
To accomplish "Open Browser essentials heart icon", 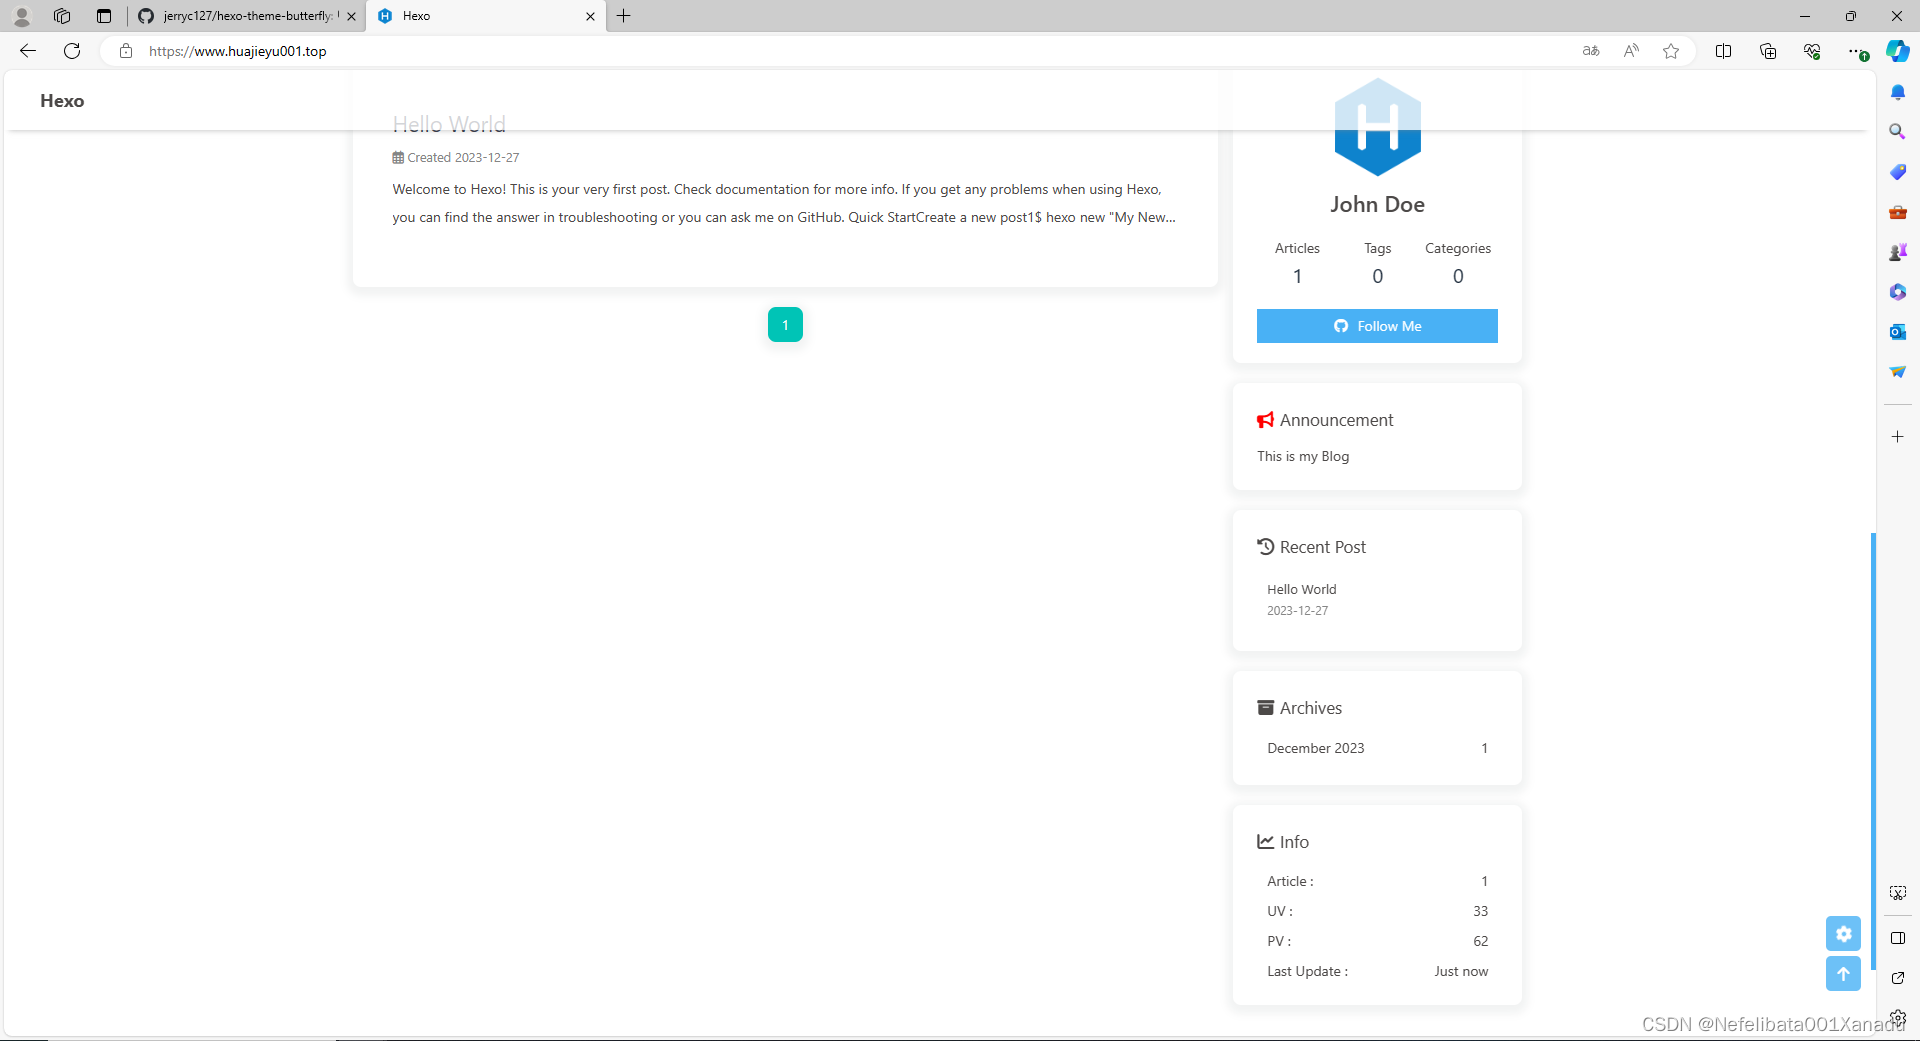I will pos(1812,51).
